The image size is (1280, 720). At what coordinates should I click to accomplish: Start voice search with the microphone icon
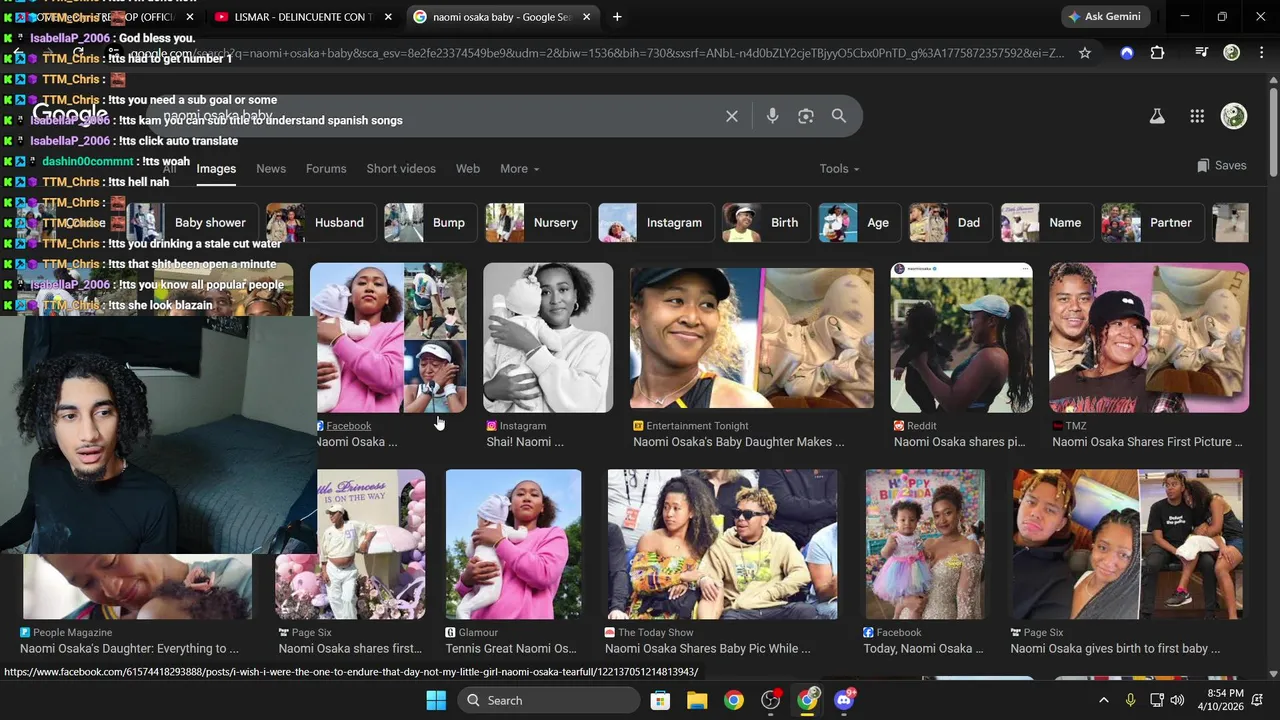772,116
